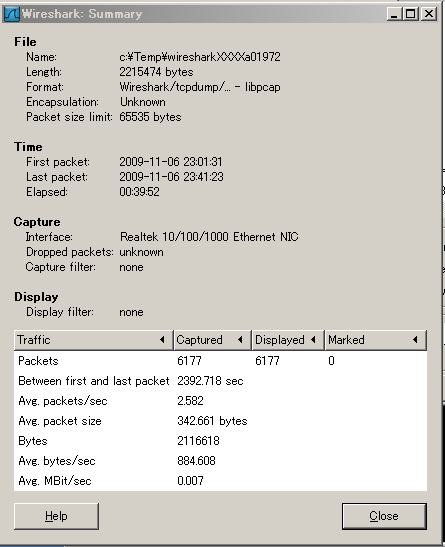Select the Bytes row showing 2116618
The height and width of the screenshot is (547, 445).
pos(220,441)
